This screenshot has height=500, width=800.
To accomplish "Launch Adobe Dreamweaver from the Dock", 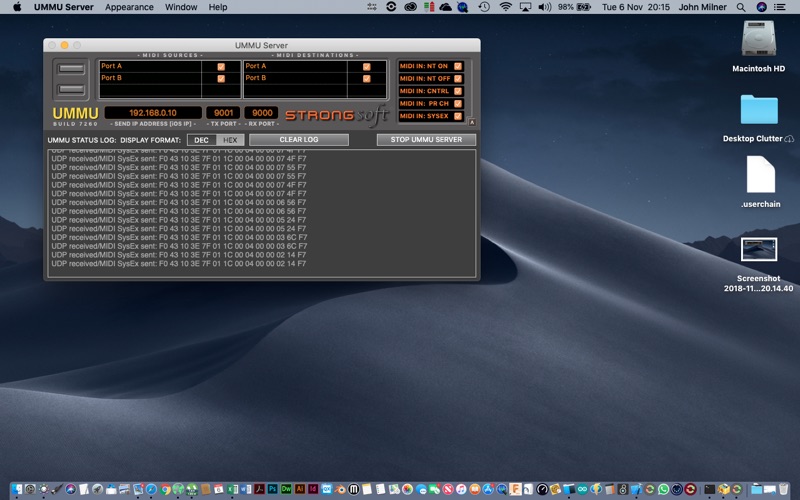I will tap(286, 489).
